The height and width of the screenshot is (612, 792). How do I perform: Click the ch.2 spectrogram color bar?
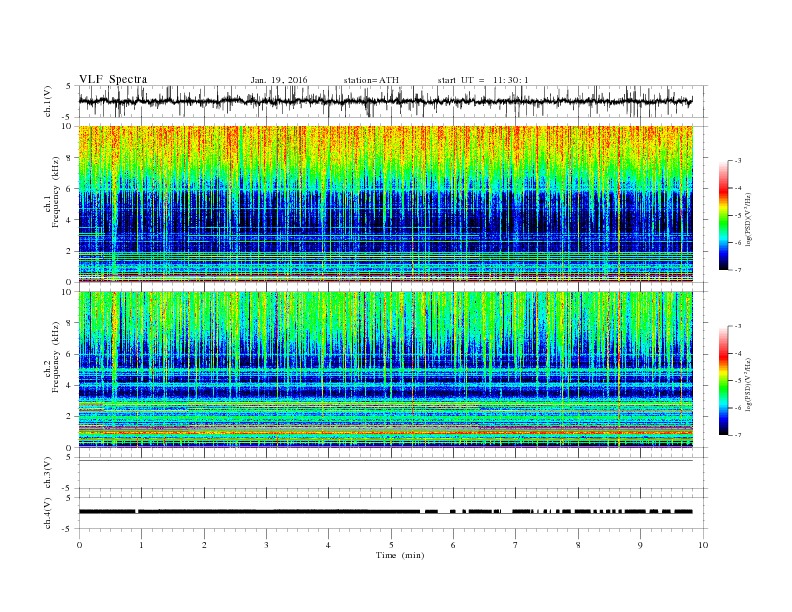(723, 381)
